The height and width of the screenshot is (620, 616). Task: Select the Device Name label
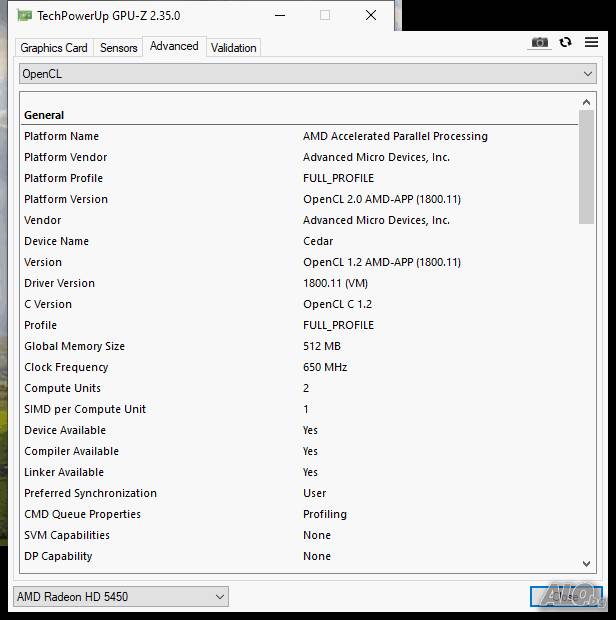(57, 241)
